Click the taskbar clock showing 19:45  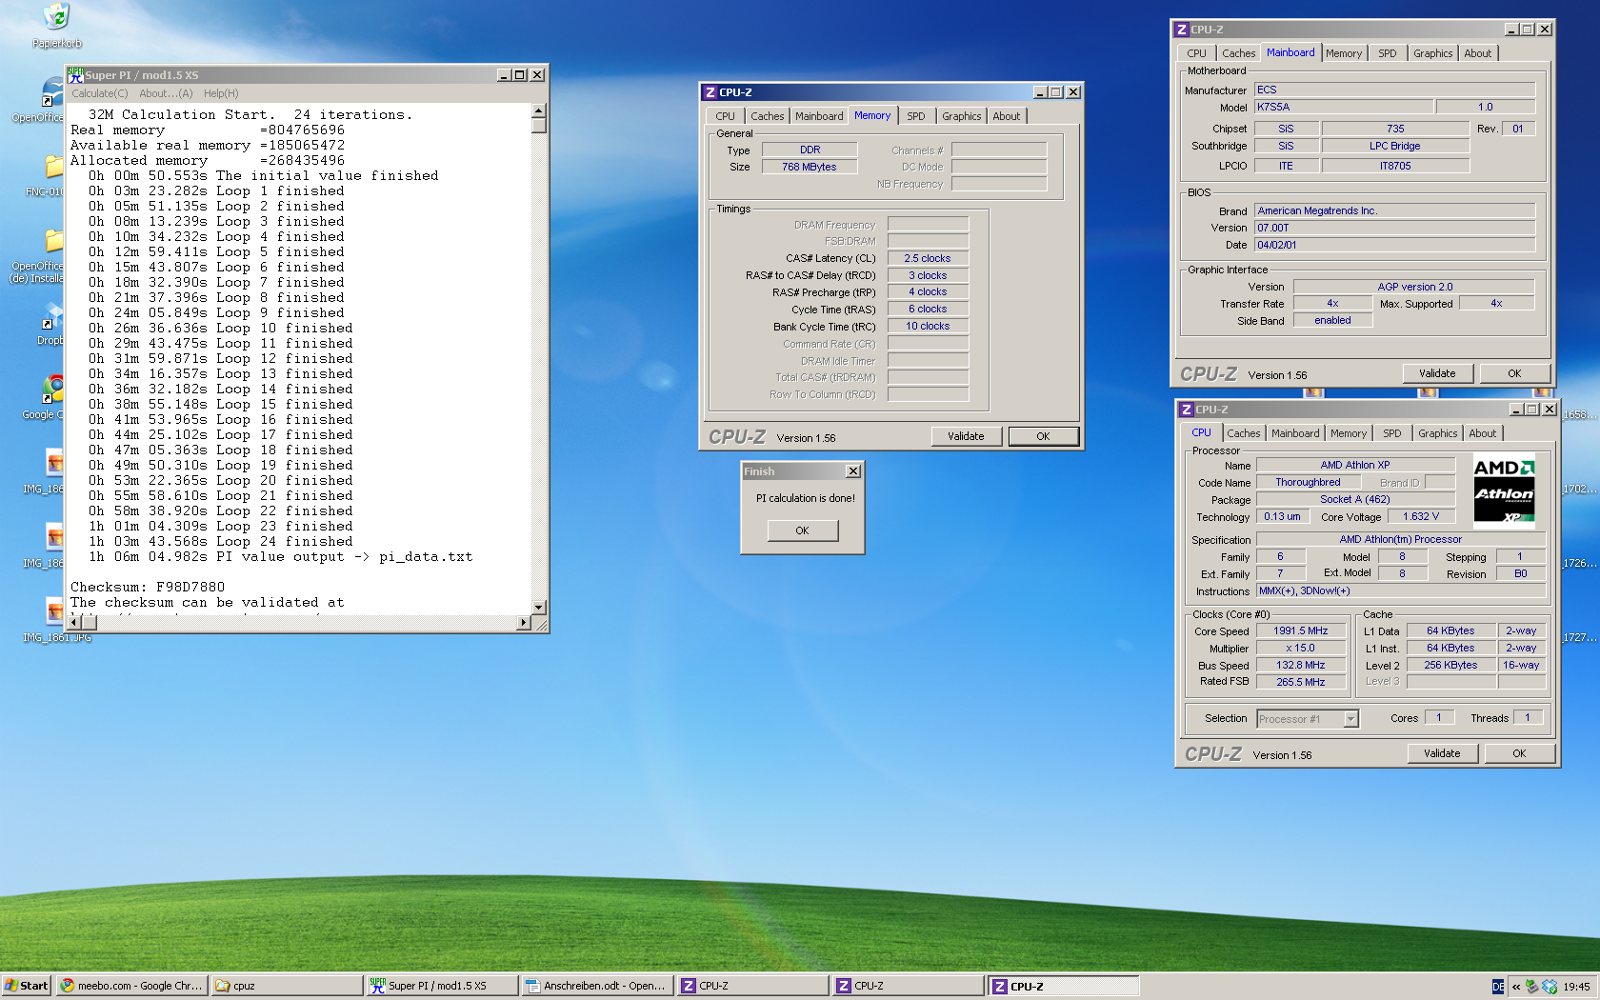pyautogui.click(x=1577, y=987)
